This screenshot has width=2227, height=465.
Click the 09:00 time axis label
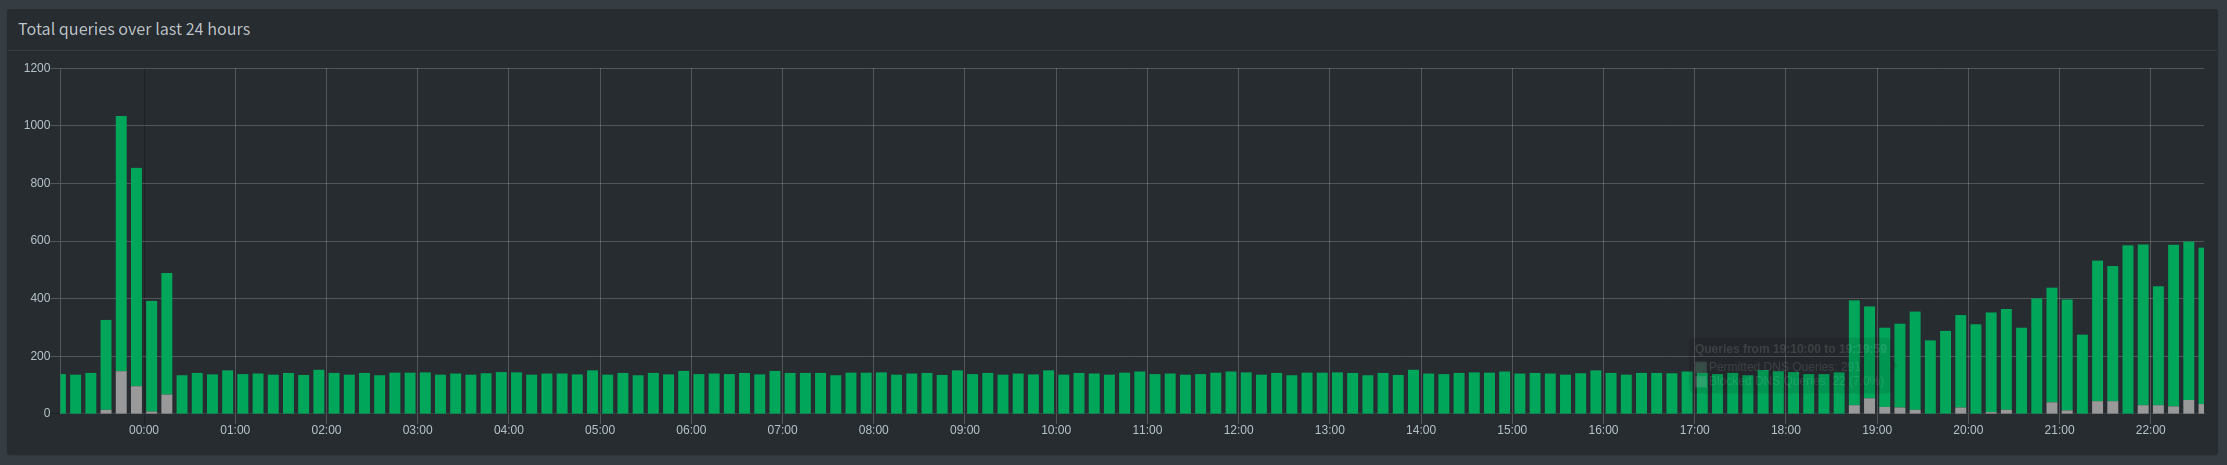click(964, 430)
